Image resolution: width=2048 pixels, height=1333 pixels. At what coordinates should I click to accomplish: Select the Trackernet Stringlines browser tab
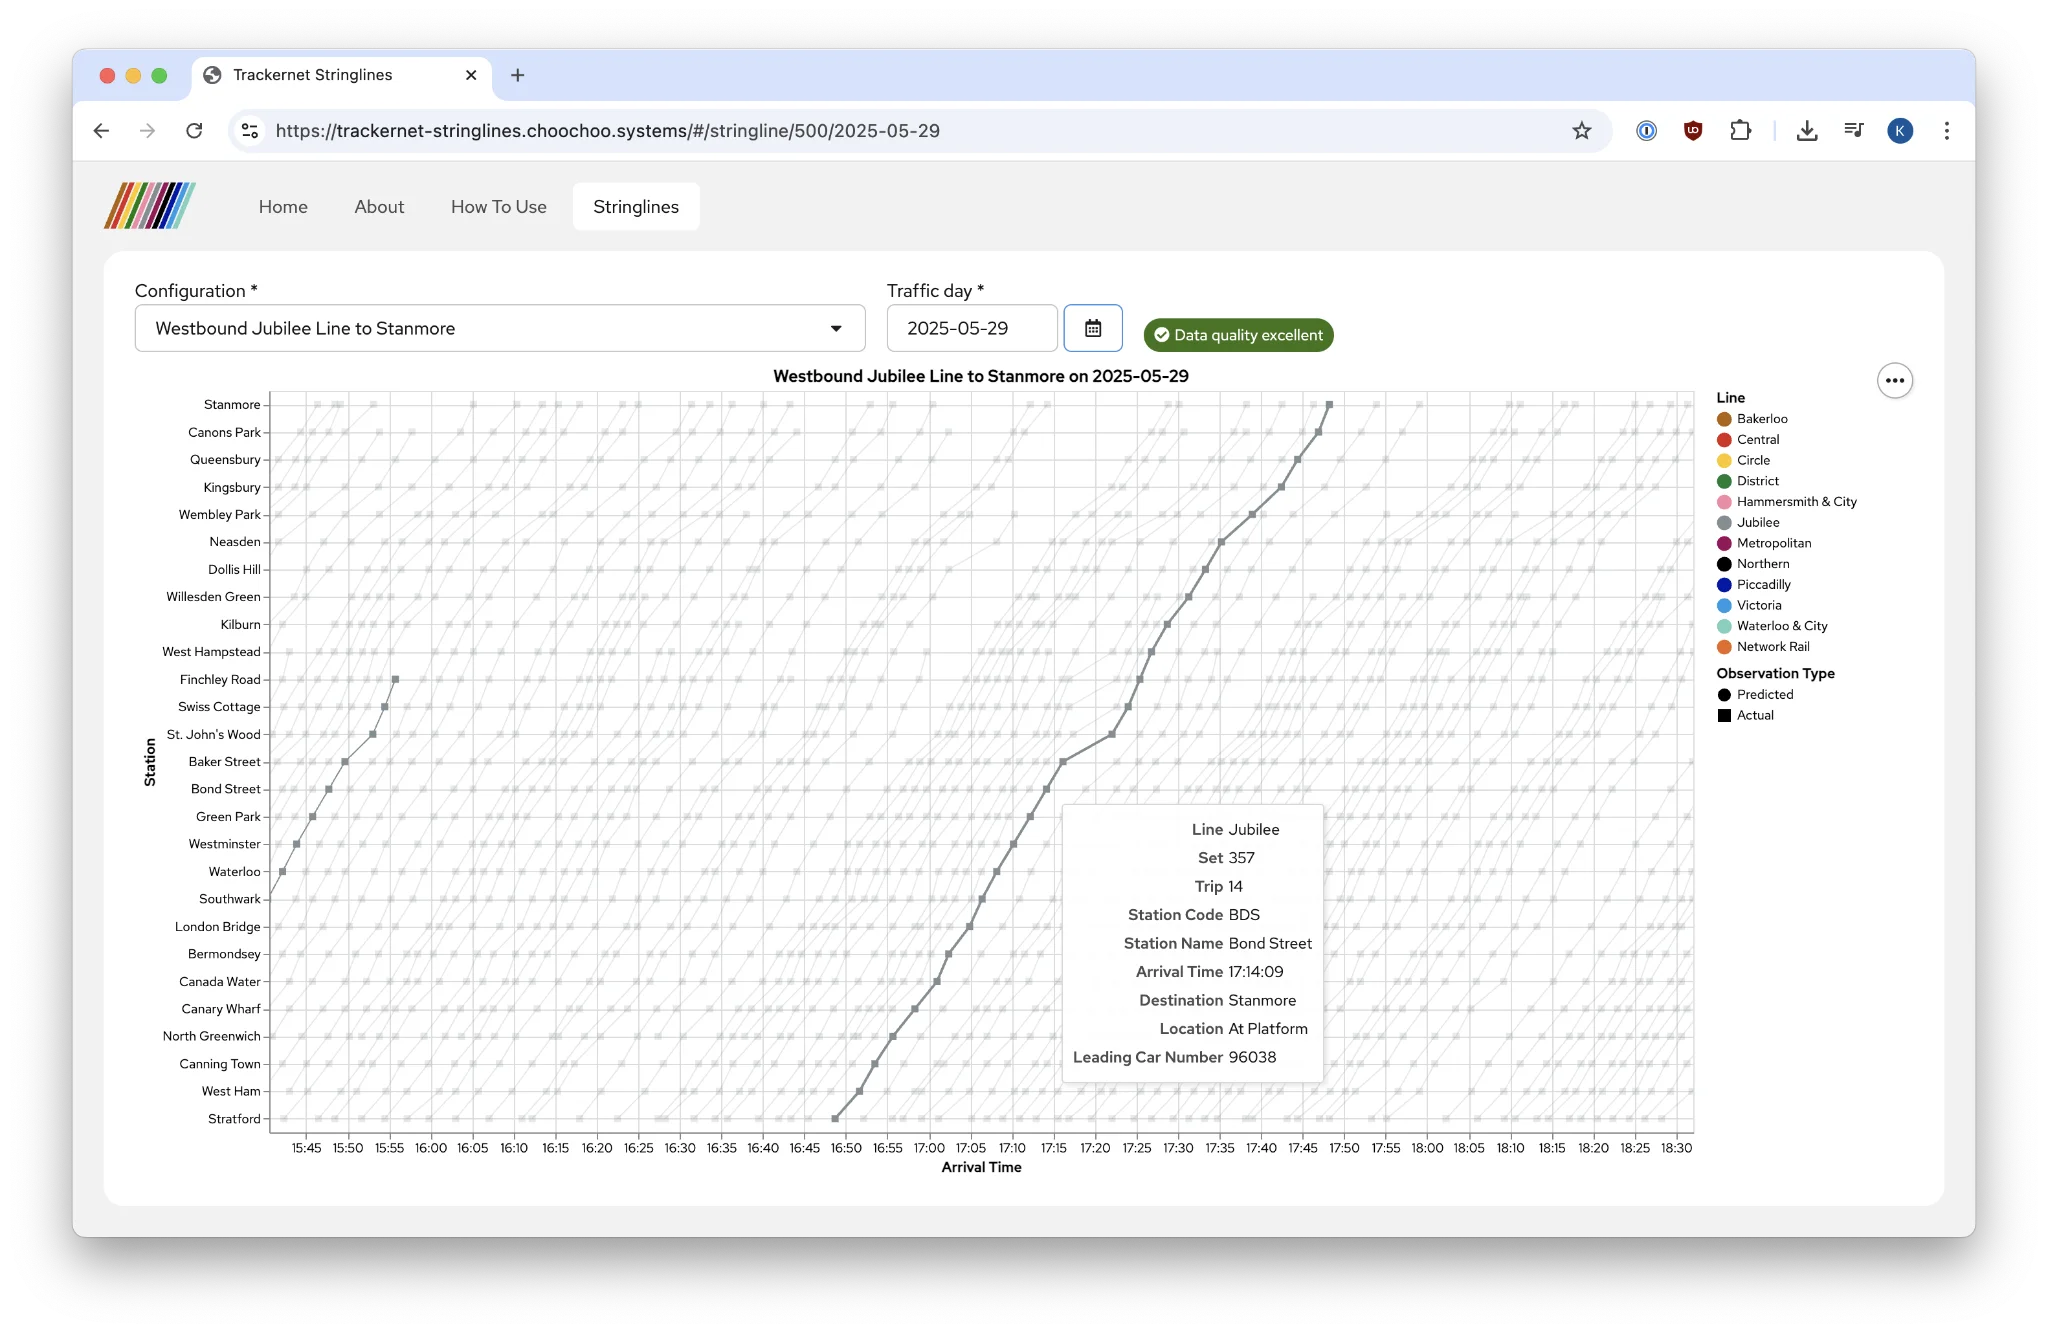tap(340, 75)
